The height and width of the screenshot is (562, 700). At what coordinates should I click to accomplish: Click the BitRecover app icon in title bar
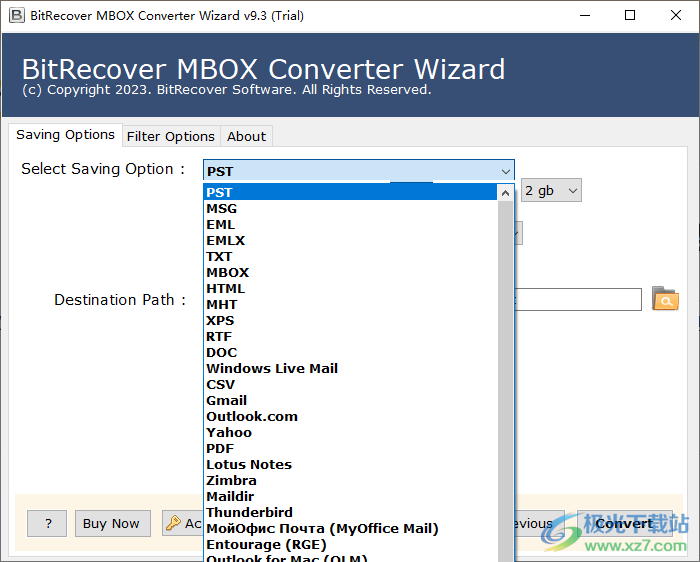coord(17,15)
